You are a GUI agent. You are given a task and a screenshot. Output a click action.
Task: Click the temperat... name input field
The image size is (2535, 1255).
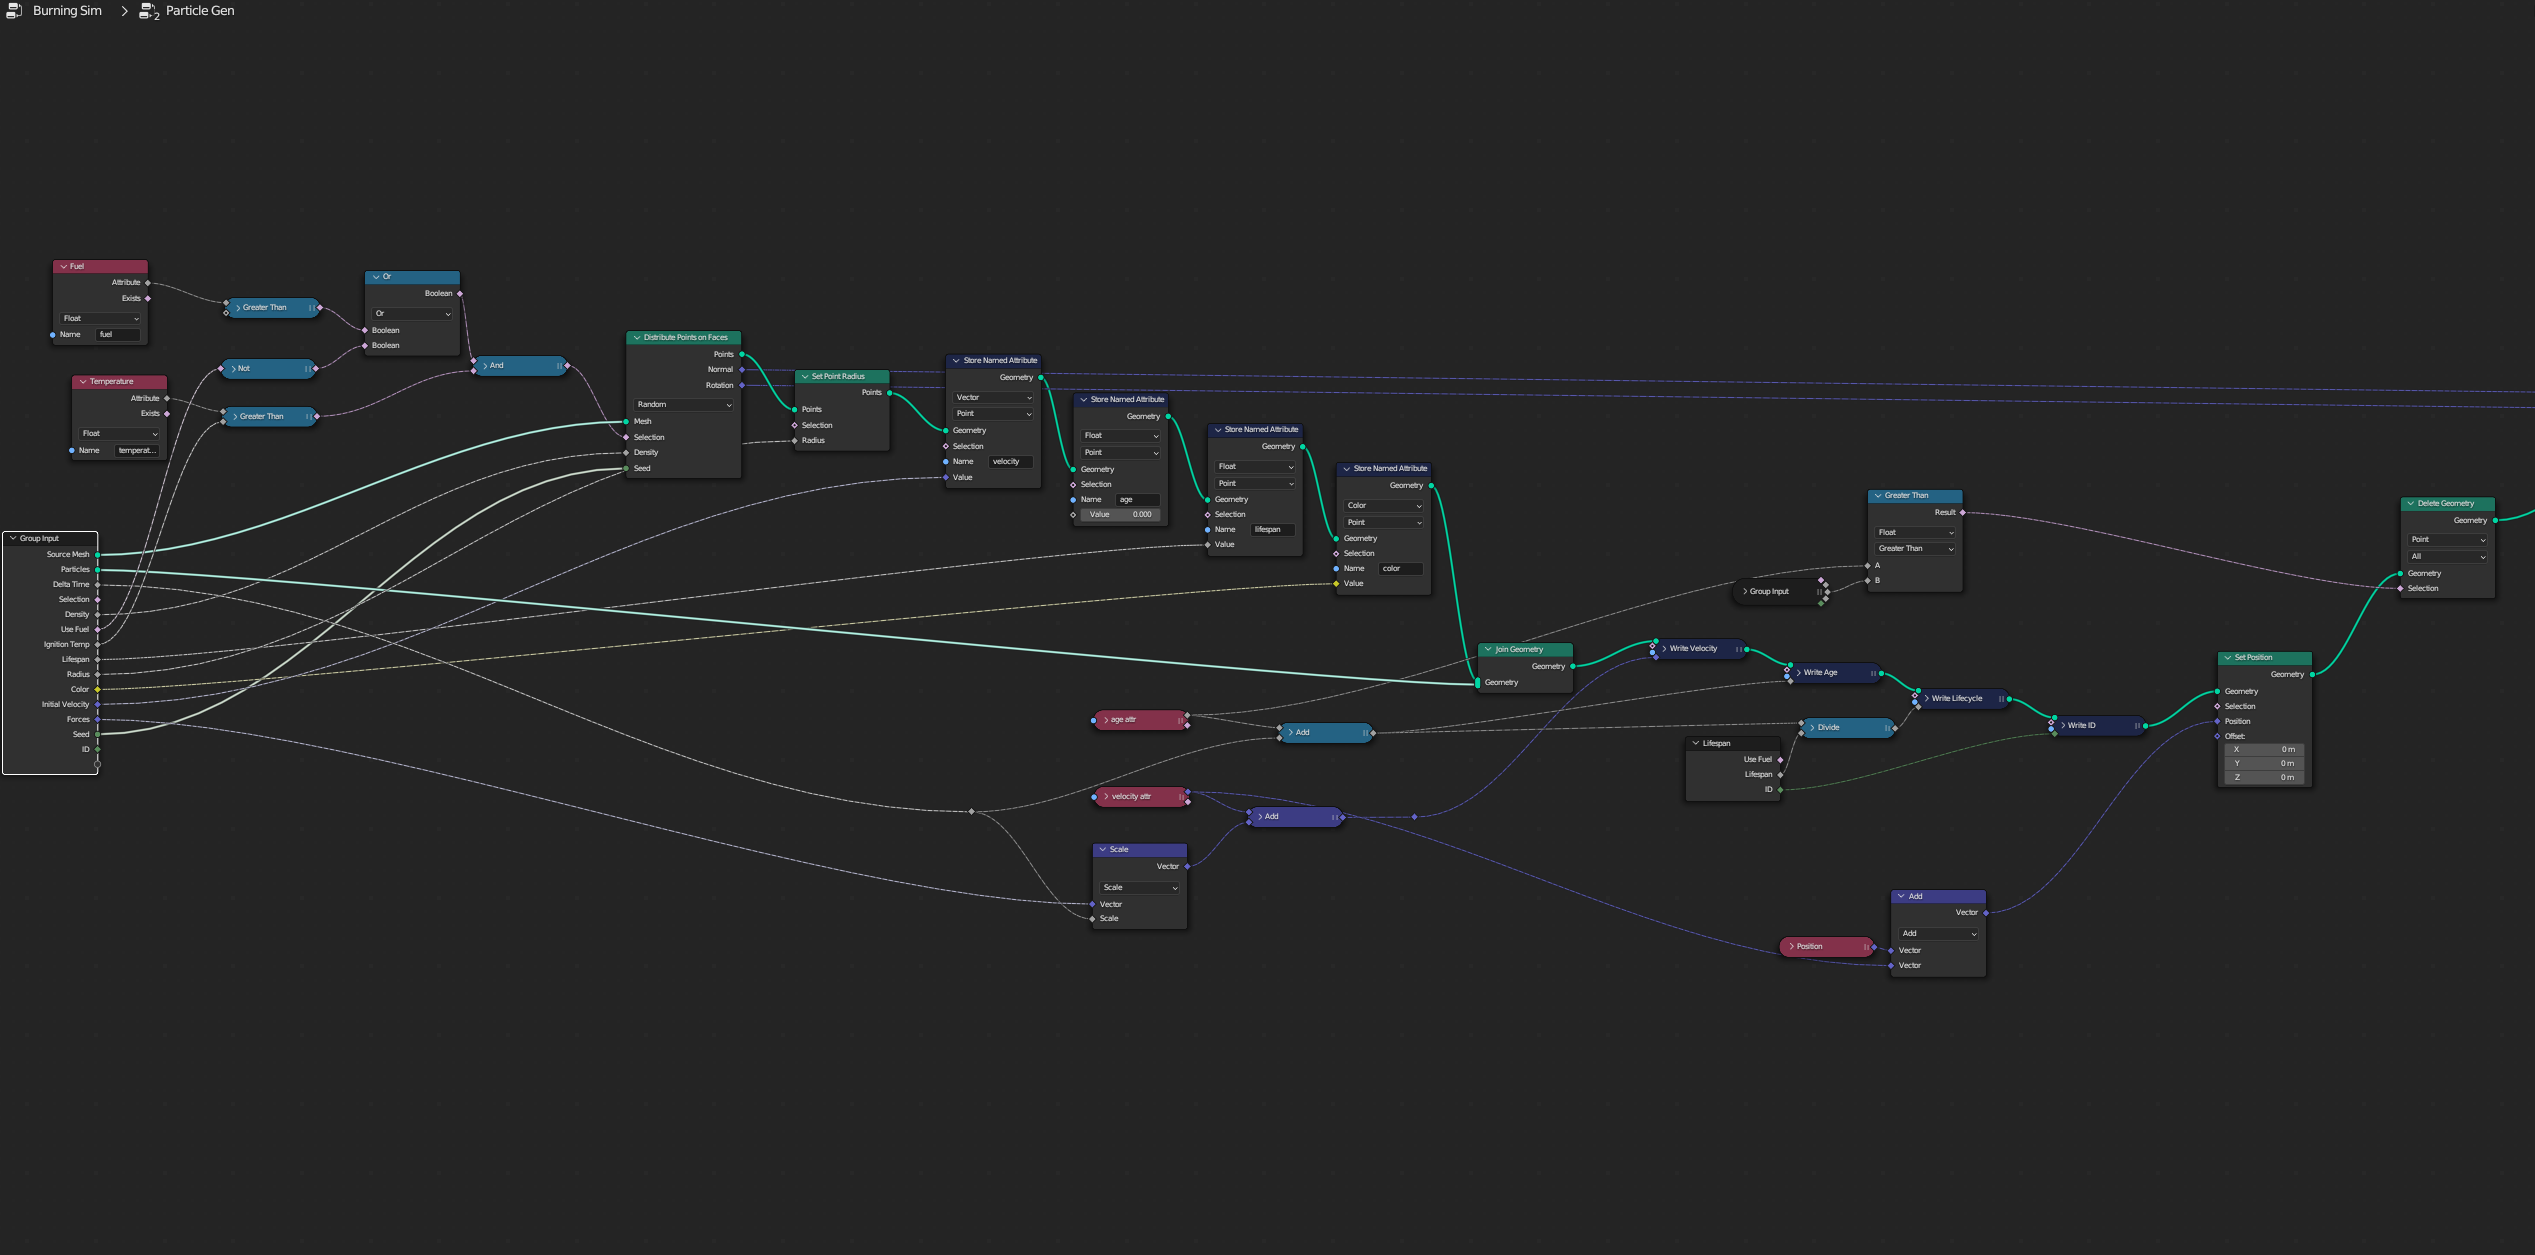tap(137, 451)
